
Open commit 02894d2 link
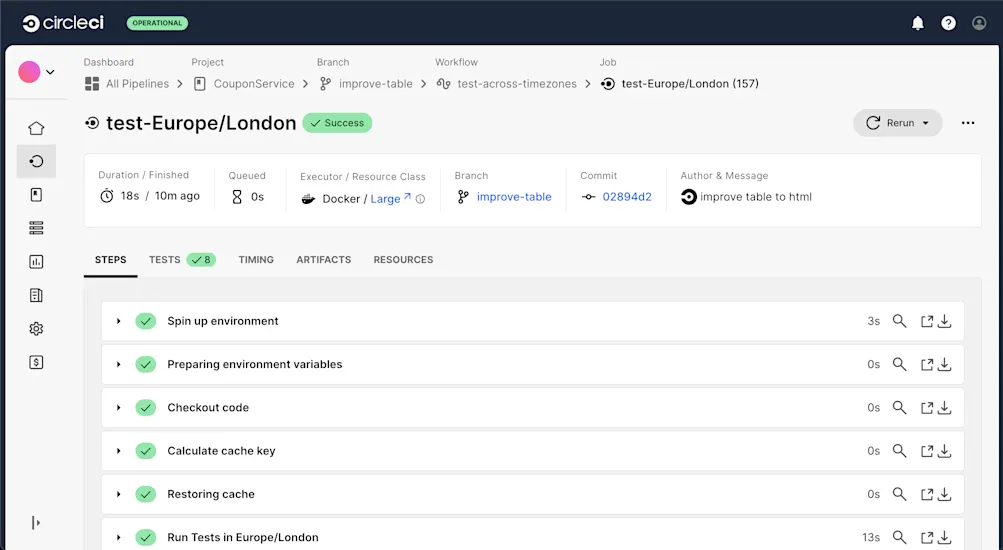coord(627,197)
